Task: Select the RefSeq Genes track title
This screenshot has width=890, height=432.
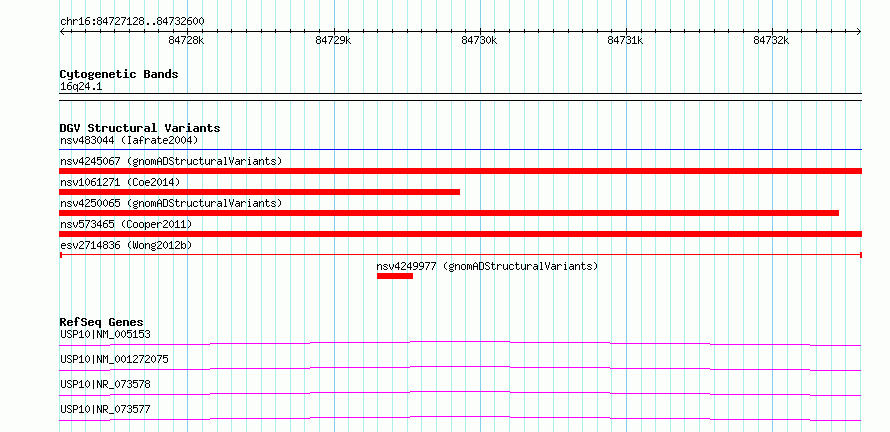Action: click(x=102, y=322)
